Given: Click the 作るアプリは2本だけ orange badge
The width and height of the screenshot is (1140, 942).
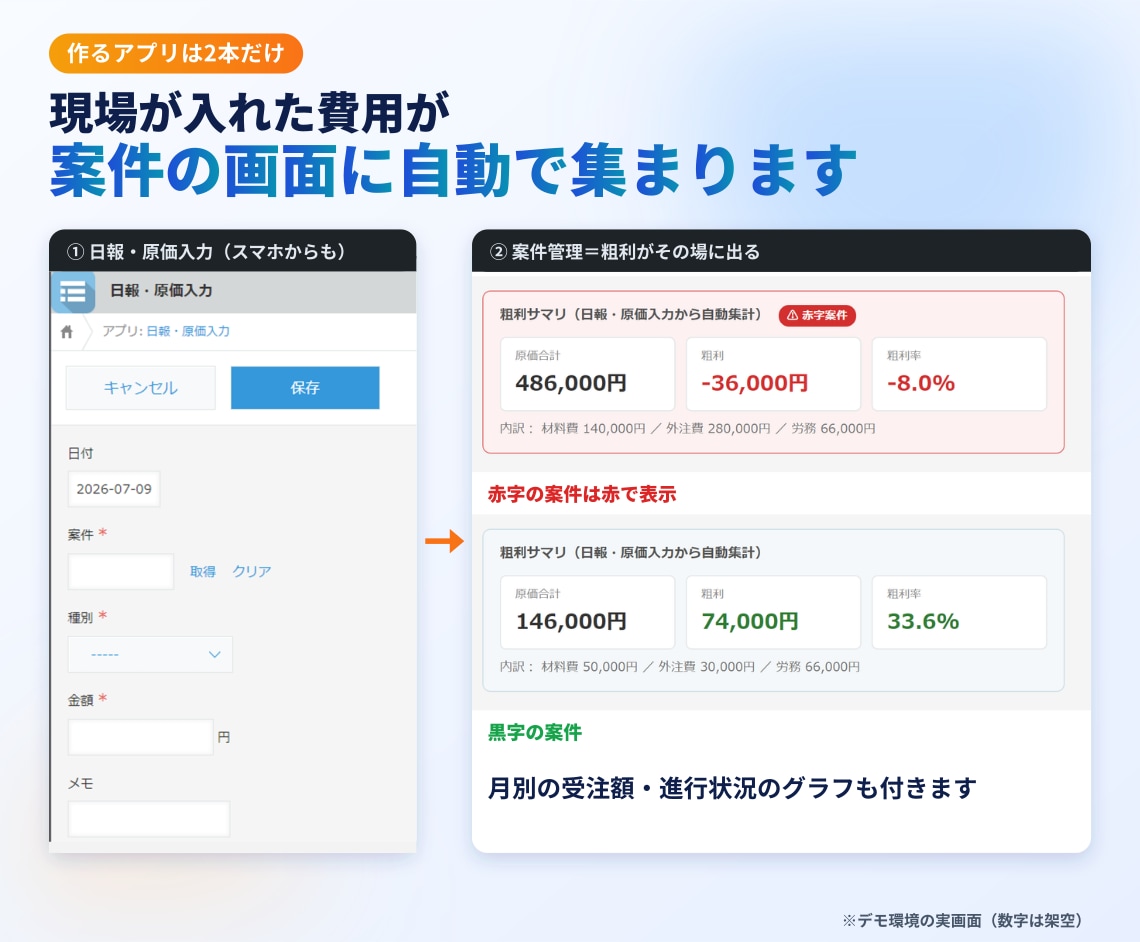Looking at the screenshot, I should pos(176,53).
